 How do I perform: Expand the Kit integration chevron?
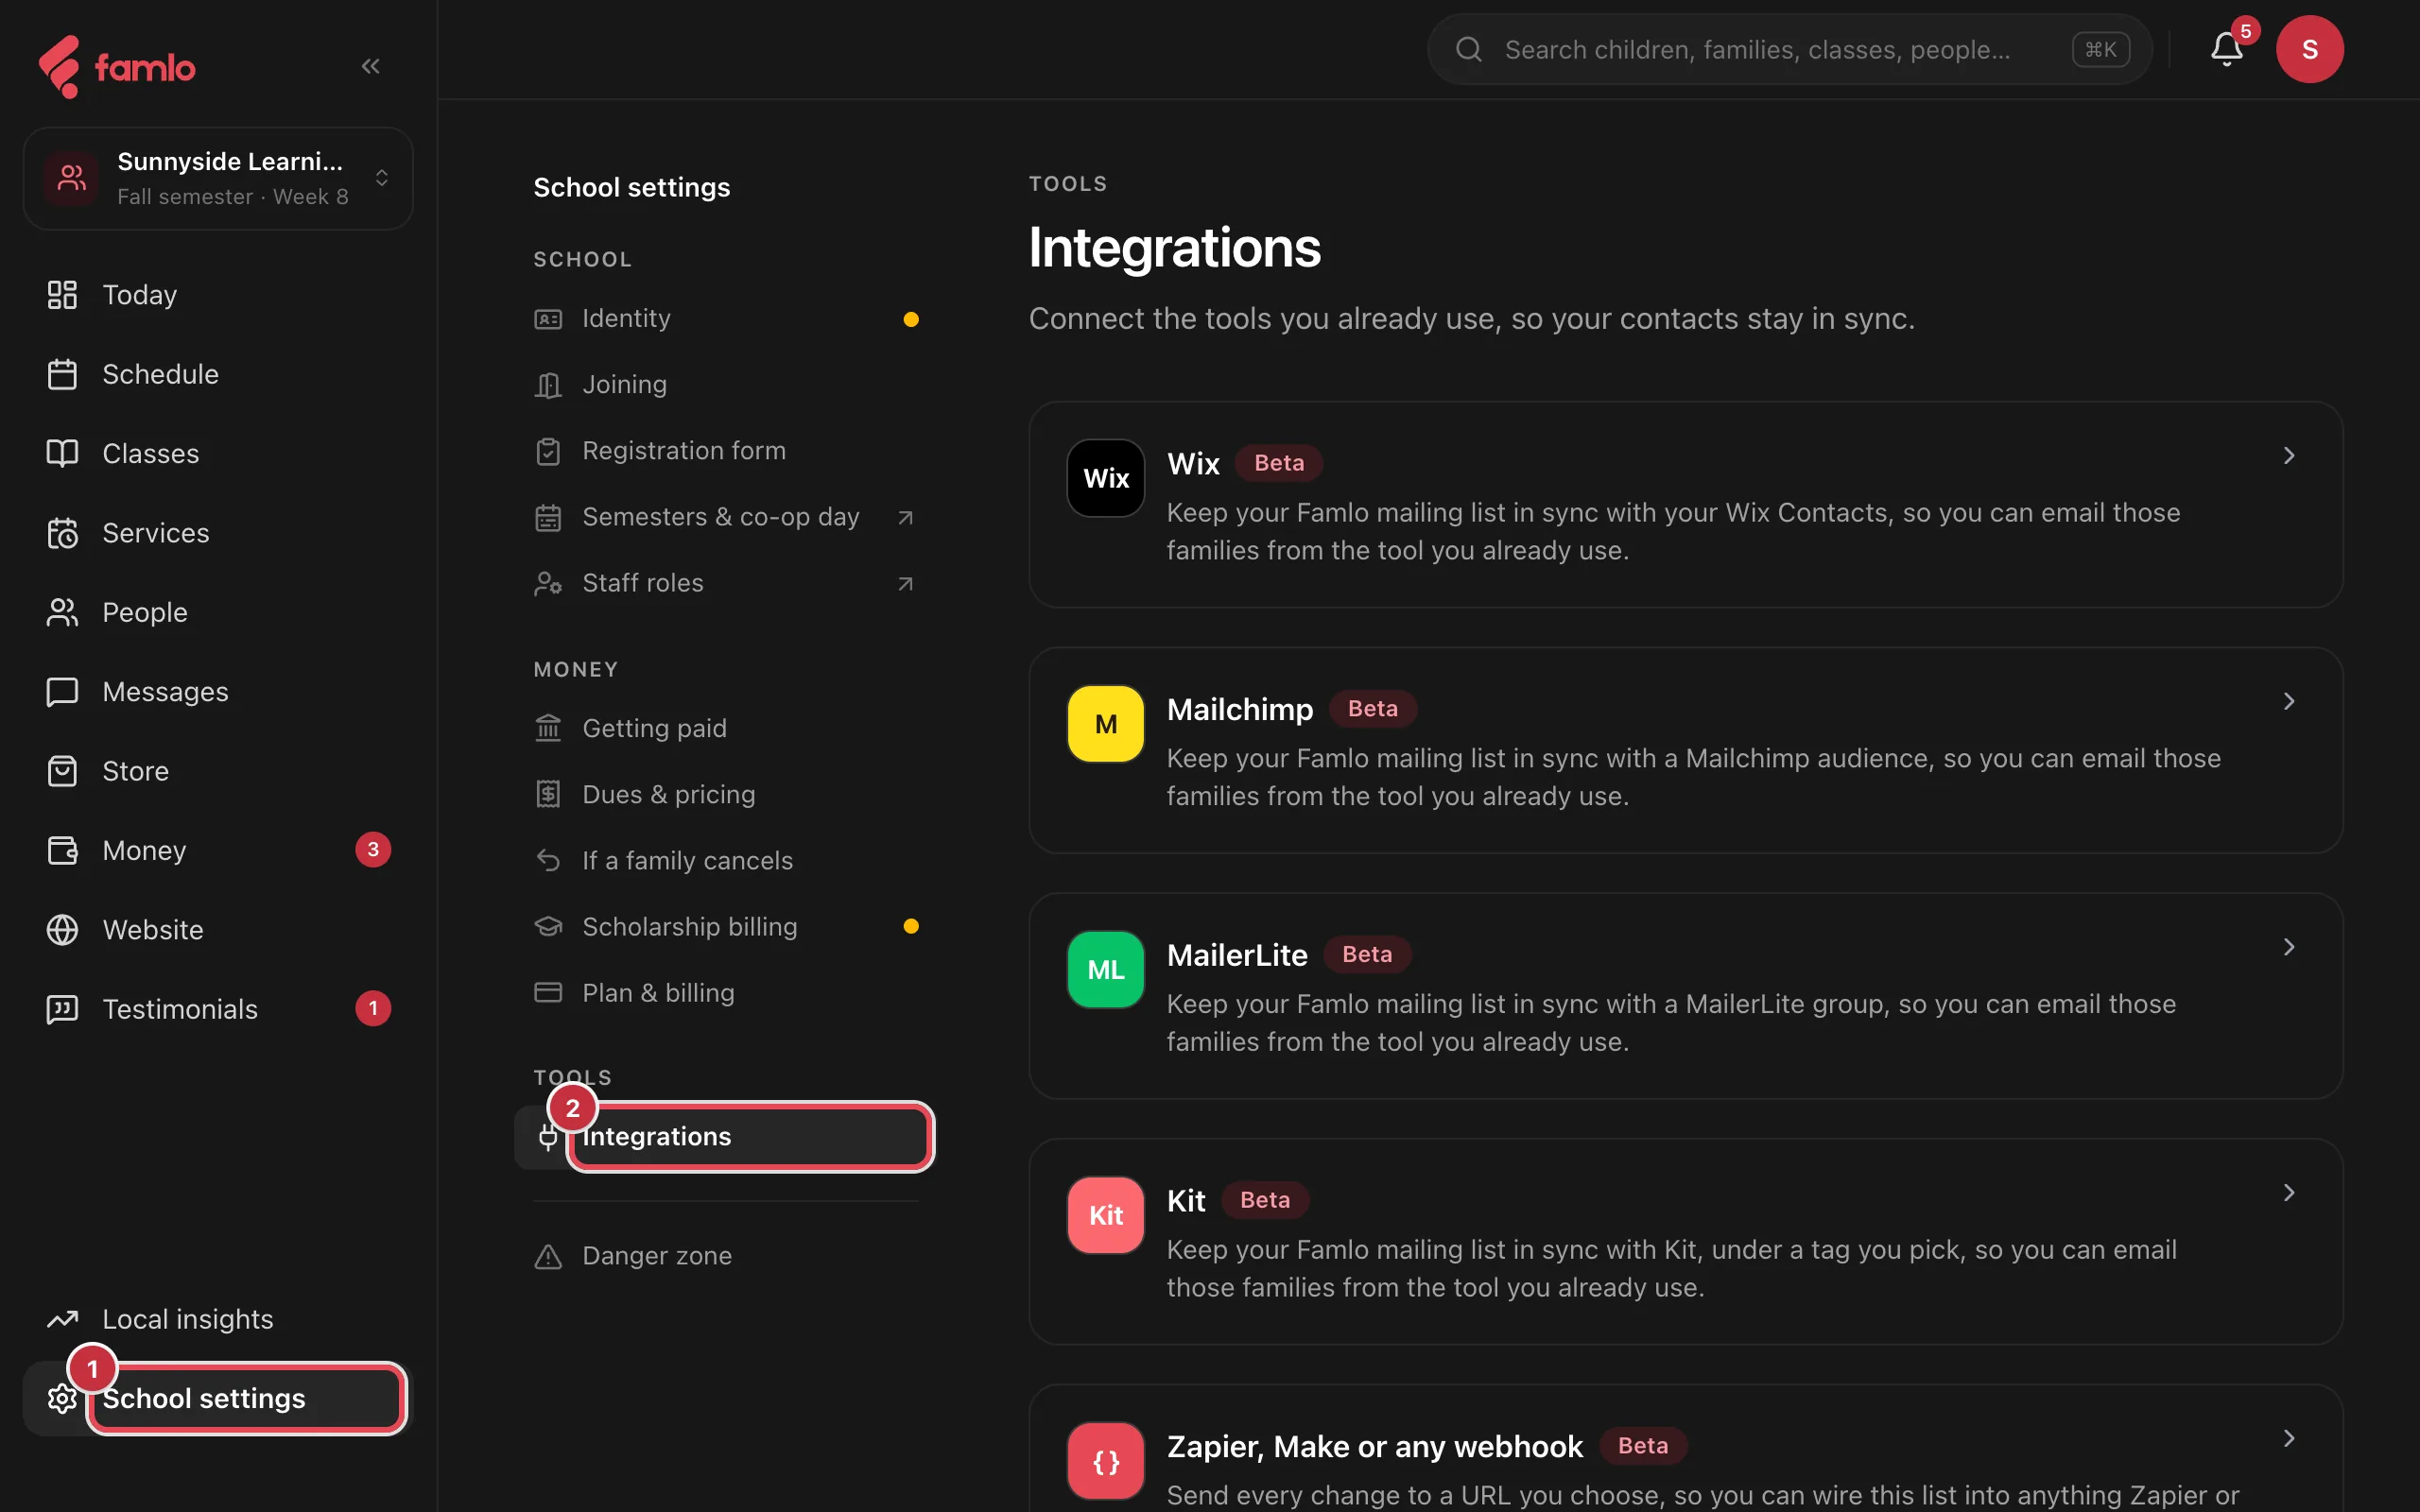coord(2288,1193)
